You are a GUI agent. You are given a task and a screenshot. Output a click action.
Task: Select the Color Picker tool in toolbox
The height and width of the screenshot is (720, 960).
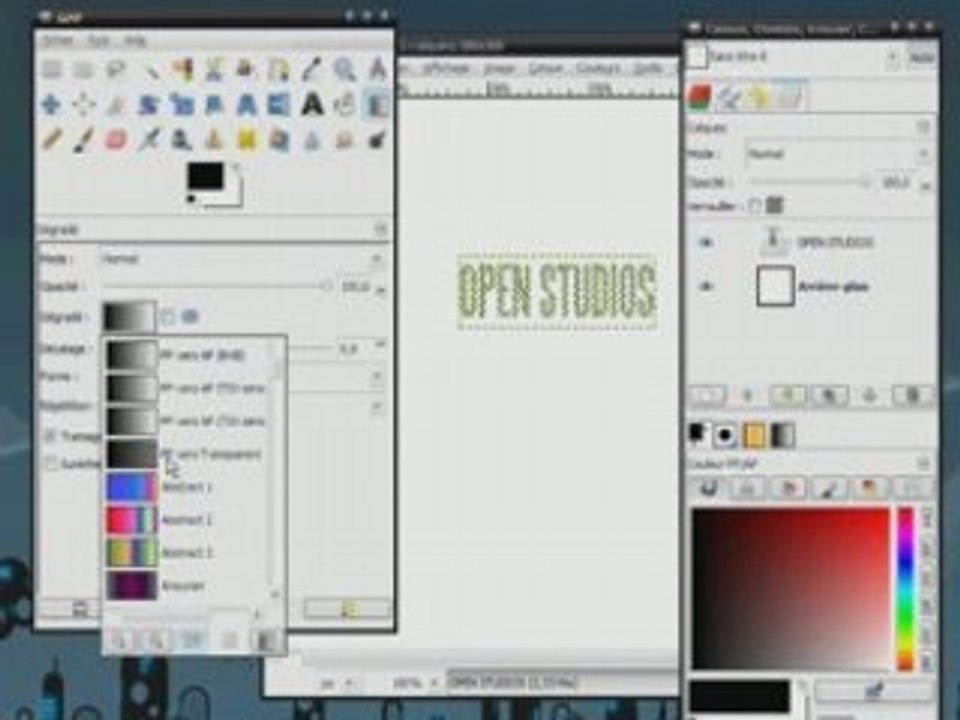pyautogui.click(x=312, y=69)
